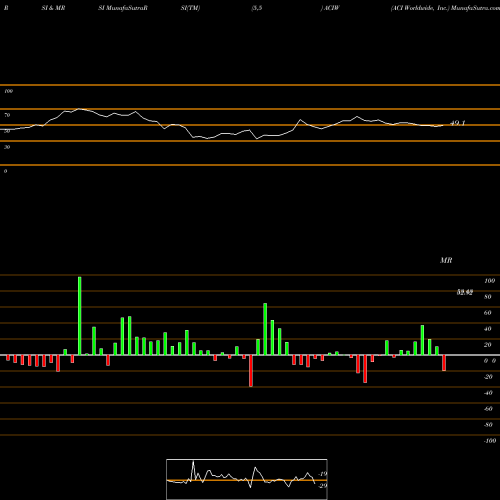Screen dimensions: 500x500
Task: Click the RSI axis label 30
Action: [x=7, y=147]
